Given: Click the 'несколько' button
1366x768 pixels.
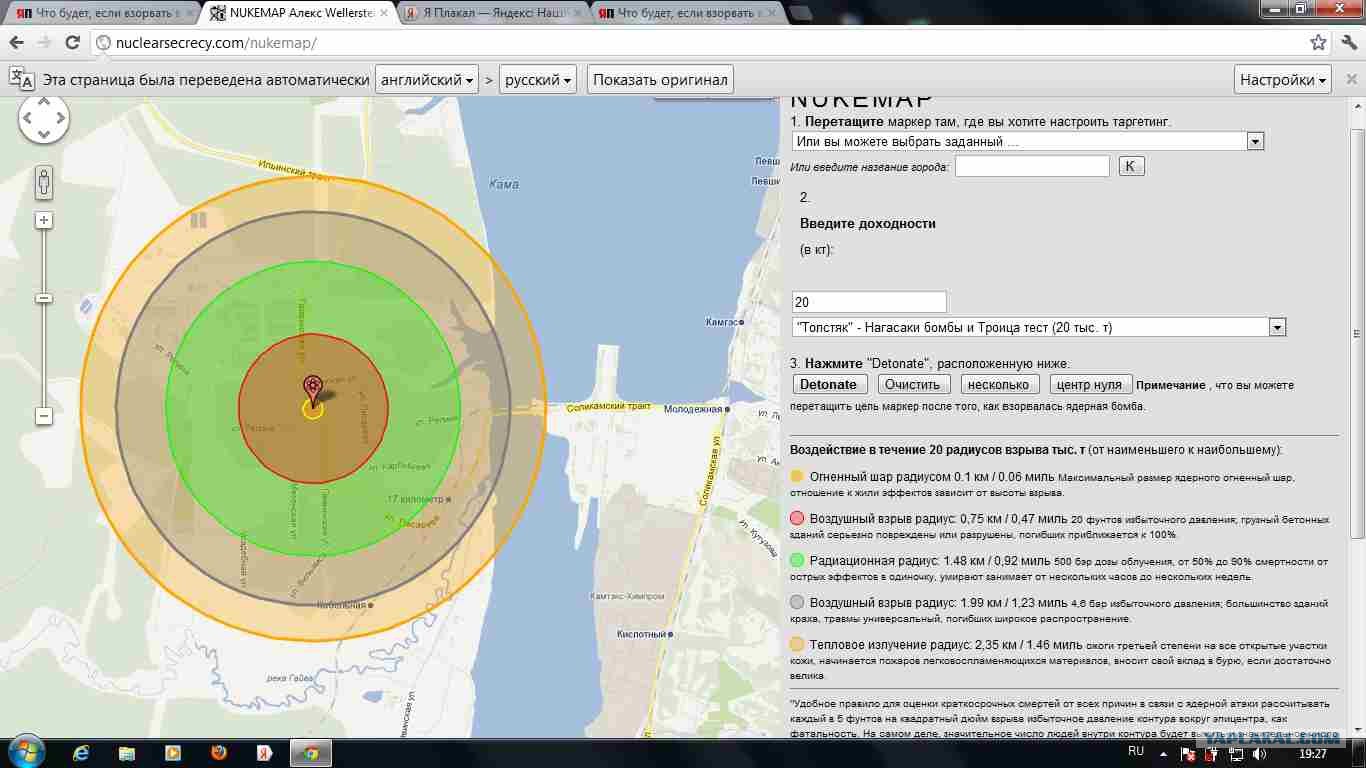Looking at the screenshot, I should pos(999,384).
